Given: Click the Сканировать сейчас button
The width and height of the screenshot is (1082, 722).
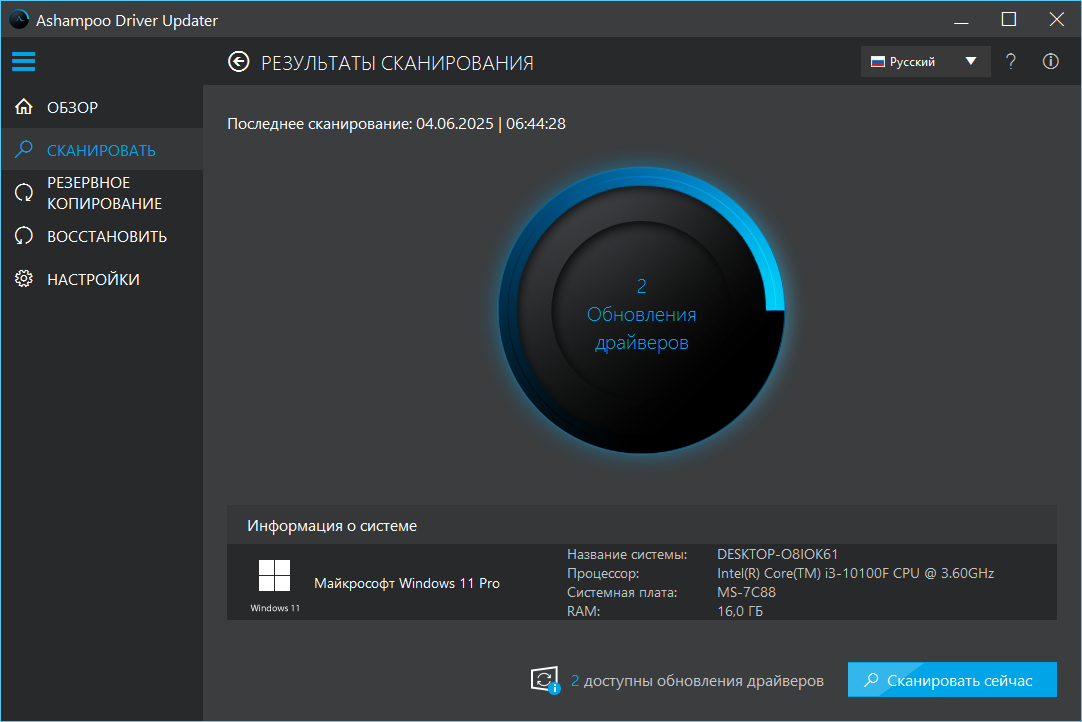Looking at the screenshot, I should pyautogui.click(x=952, y=680).
